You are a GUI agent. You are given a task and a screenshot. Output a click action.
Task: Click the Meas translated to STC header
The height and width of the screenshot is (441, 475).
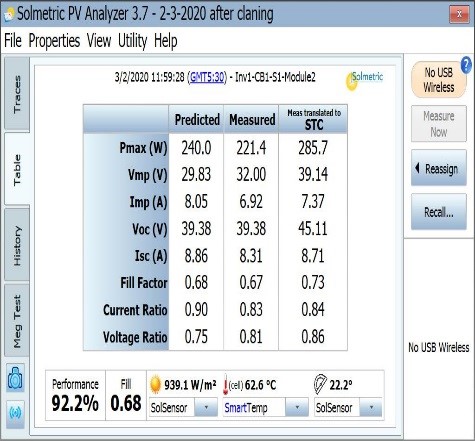(x=314, y=119)
